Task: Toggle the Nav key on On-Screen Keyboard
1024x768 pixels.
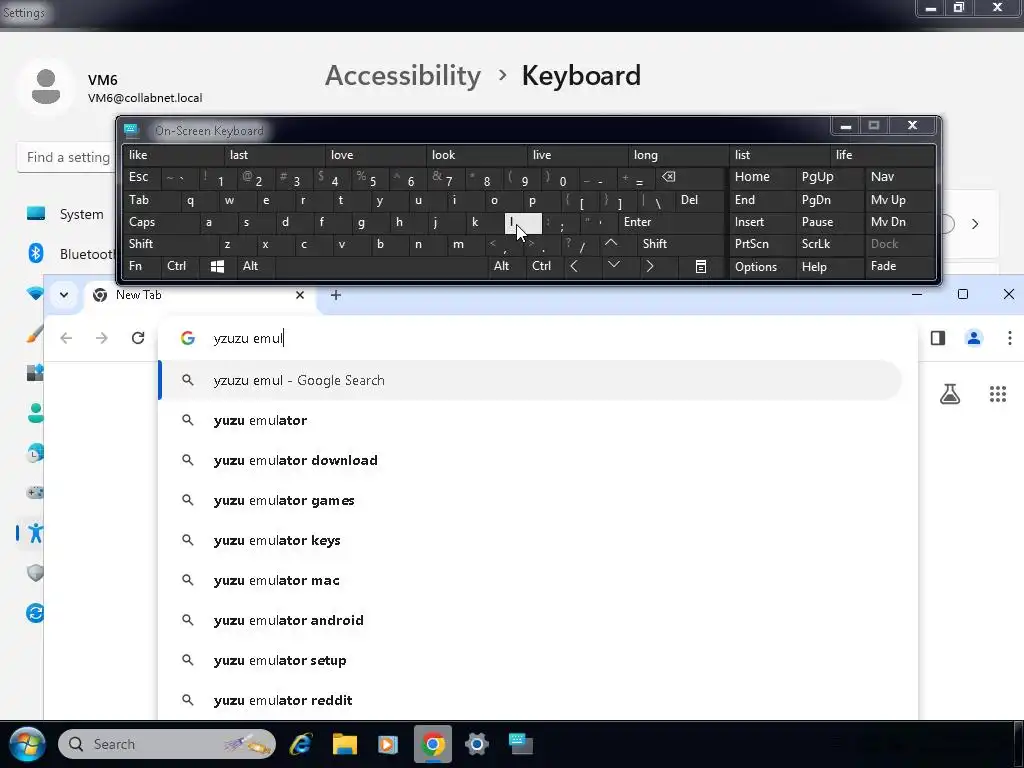Action: [900, 177]
